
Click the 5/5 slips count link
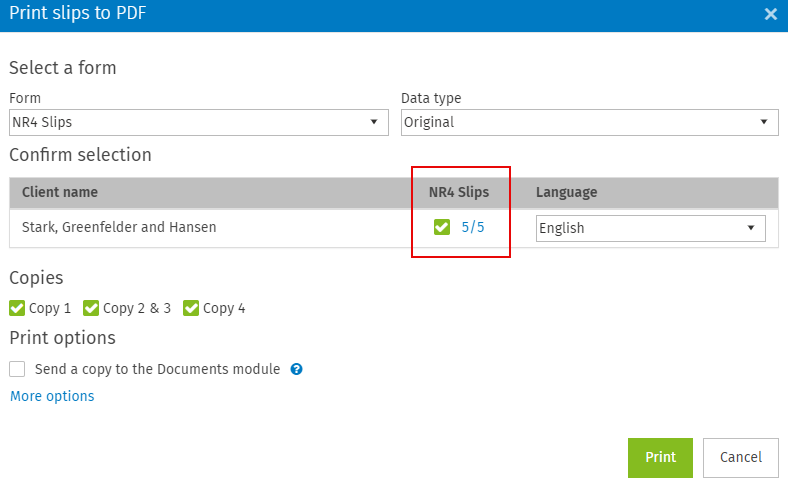[x=473, y=228]
